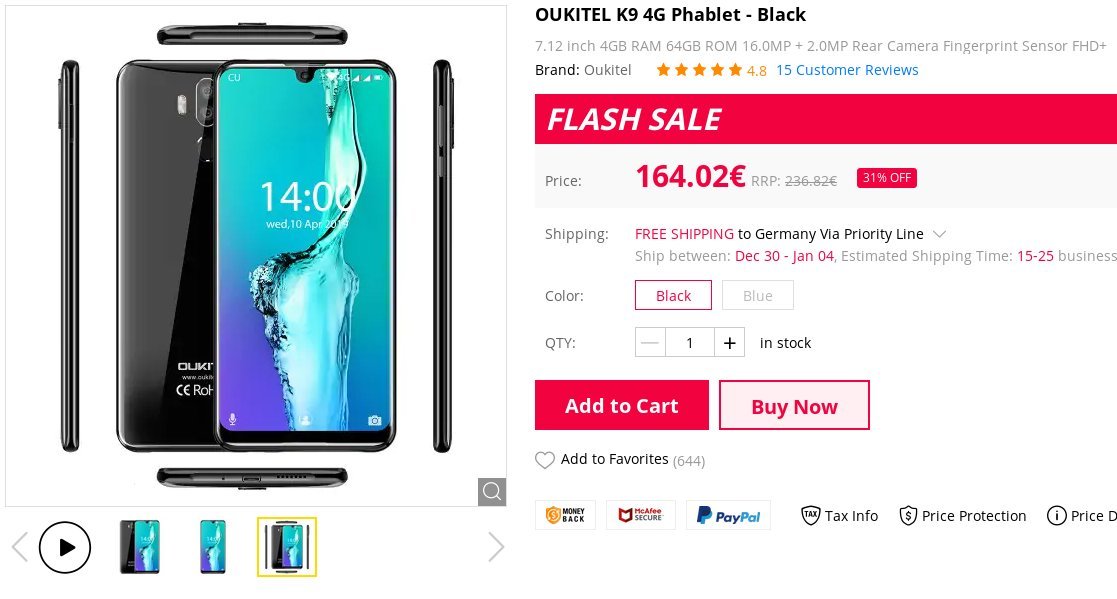
Task: Increase quantity with the plus button
Action: click(x=729, y=343)
